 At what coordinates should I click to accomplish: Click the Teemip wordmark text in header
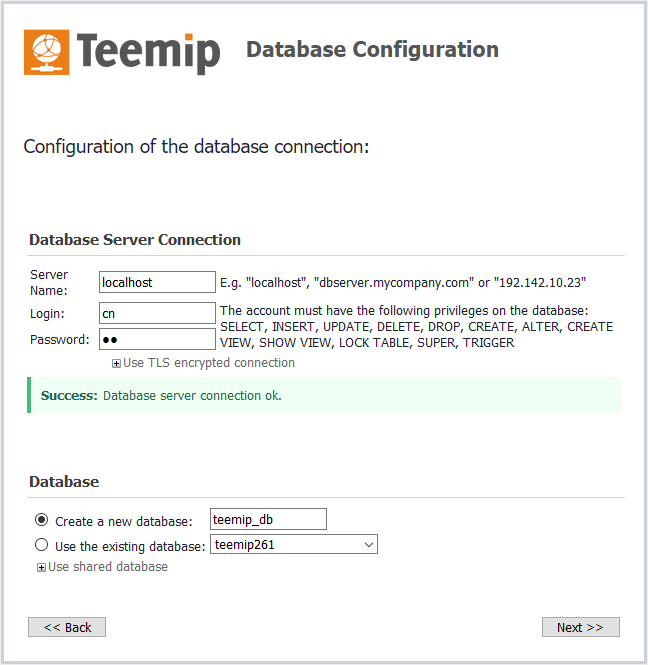point(147,52)
